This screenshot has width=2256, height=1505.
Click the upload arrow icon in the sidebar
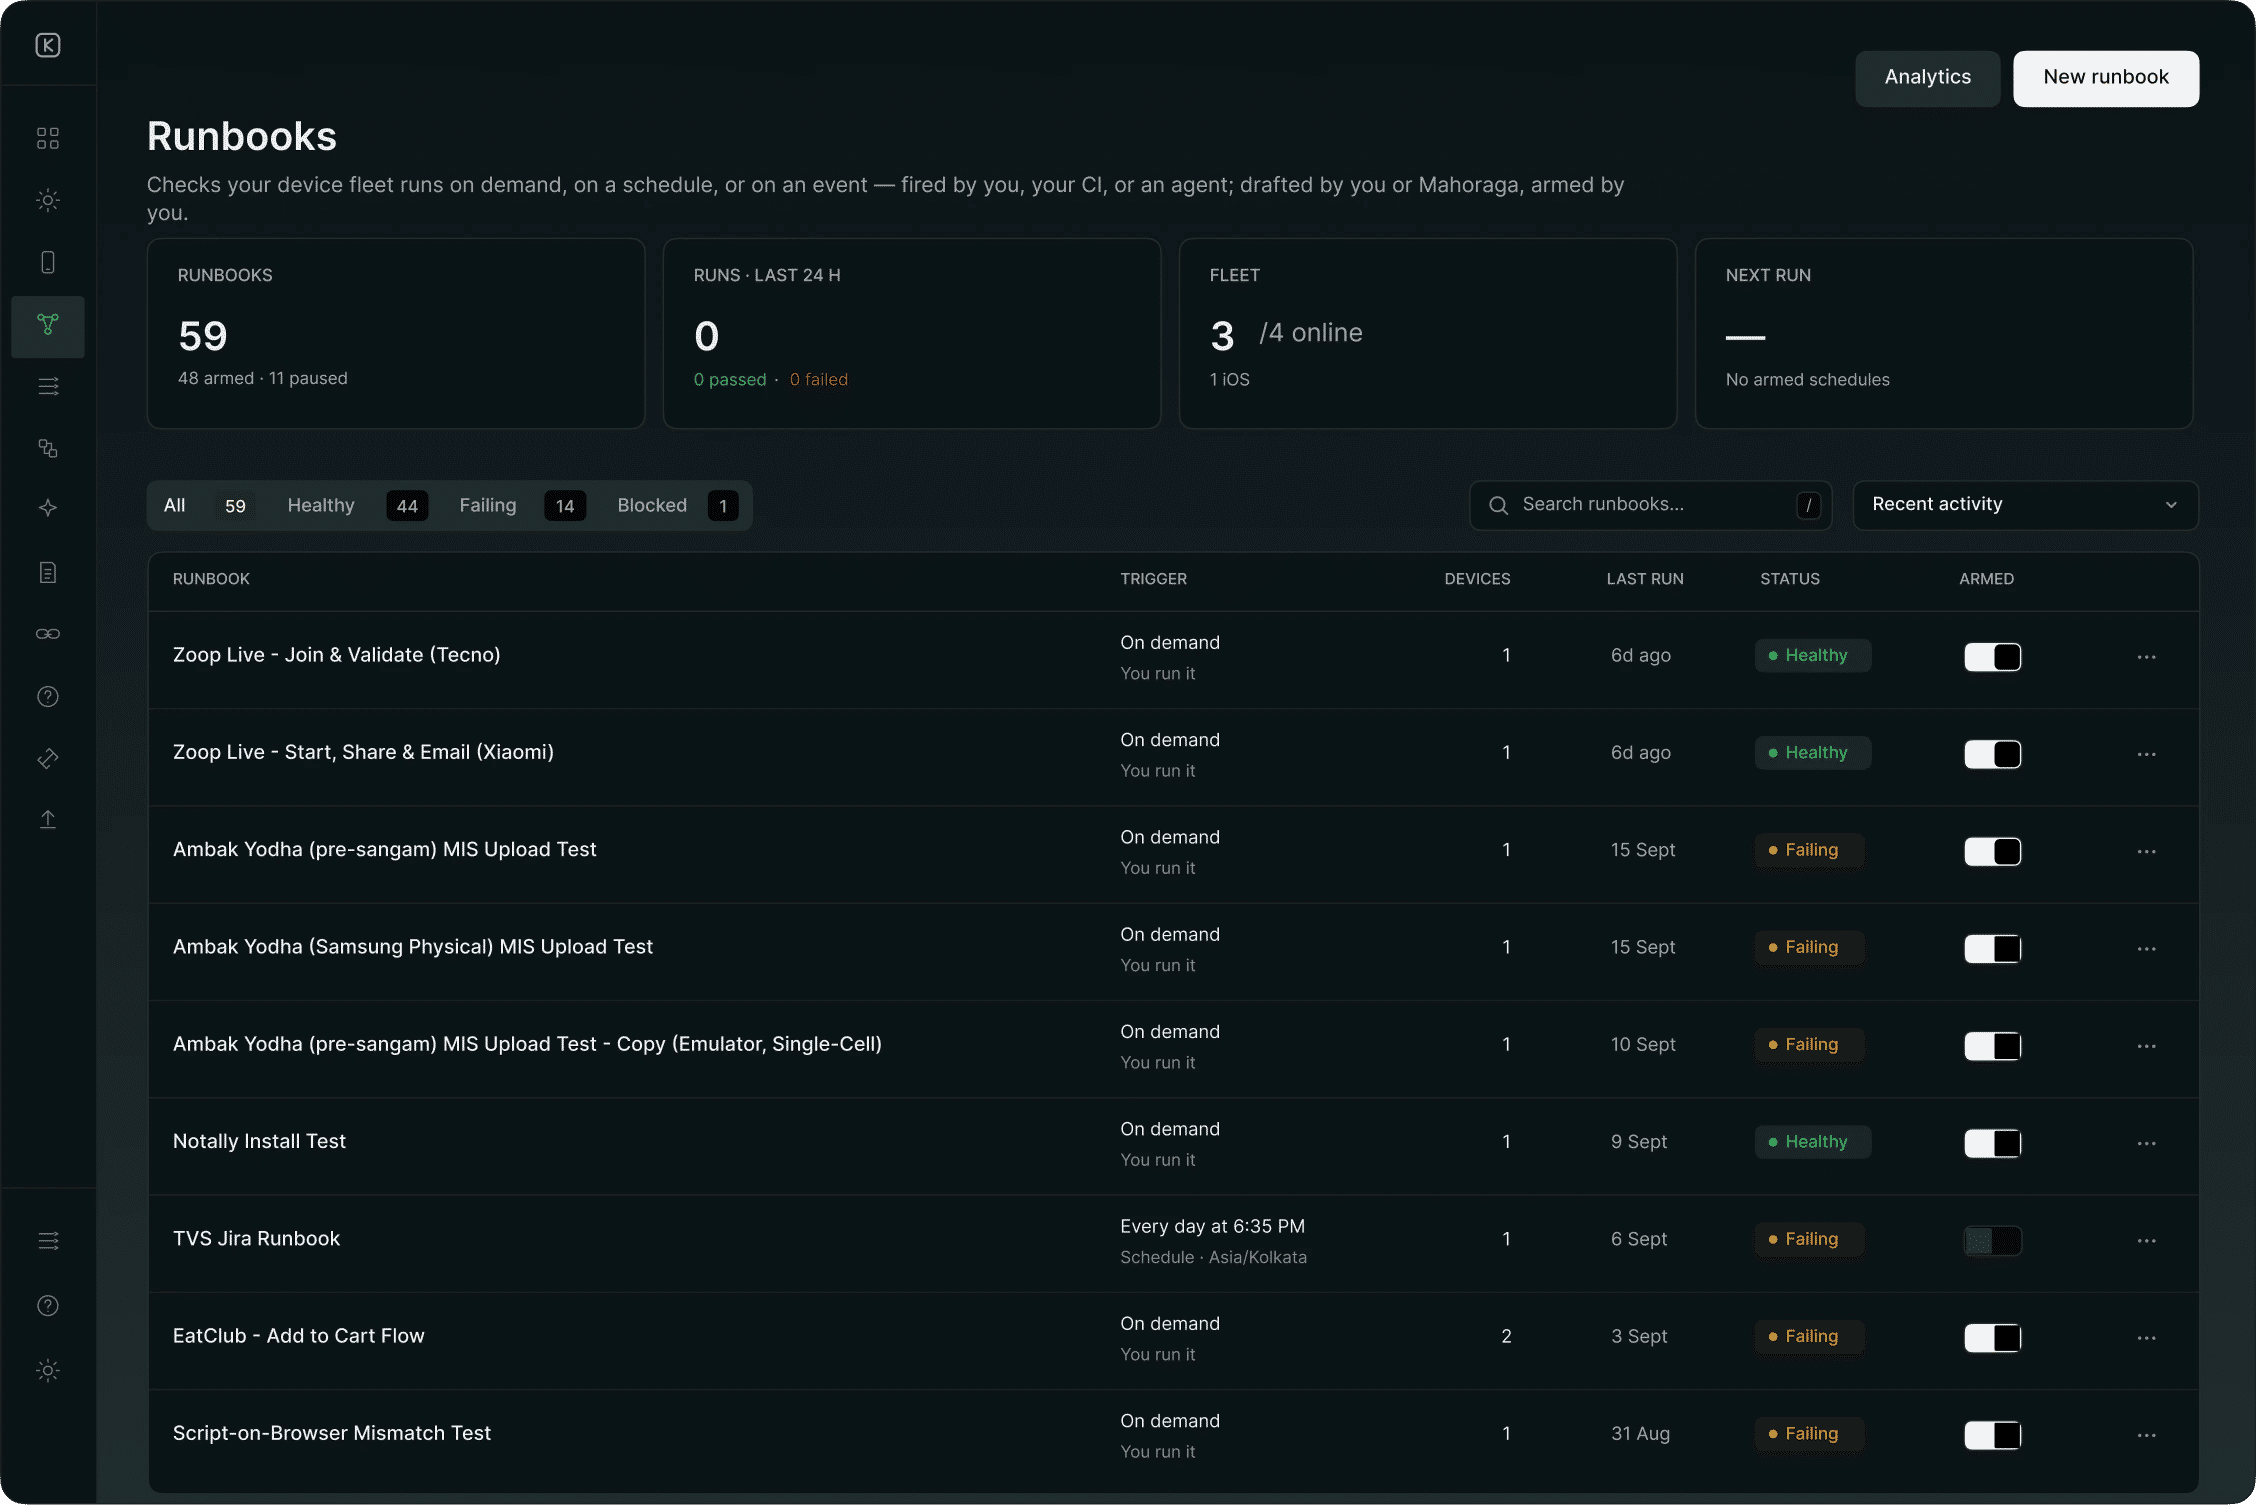coord(48,819)
